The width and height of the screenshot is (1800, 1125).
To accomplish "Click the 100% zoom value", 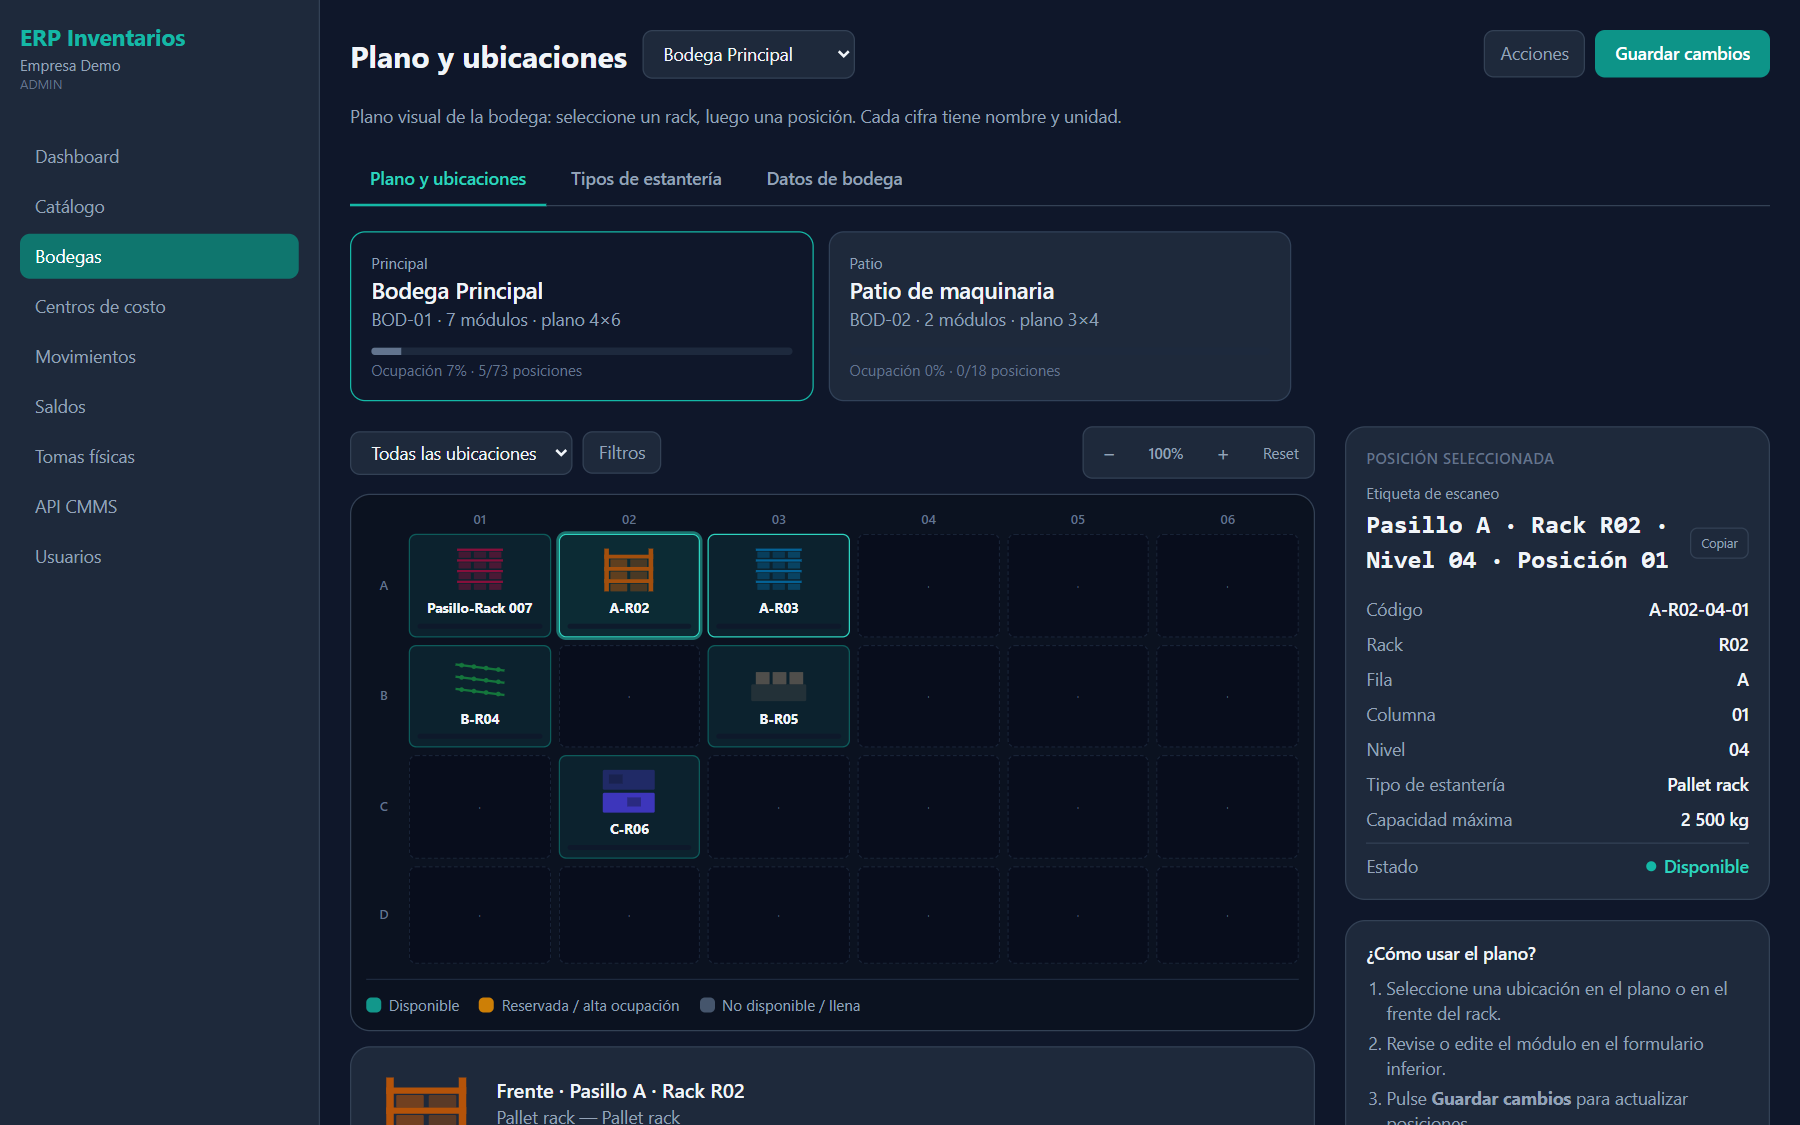I will (1166, 454).
